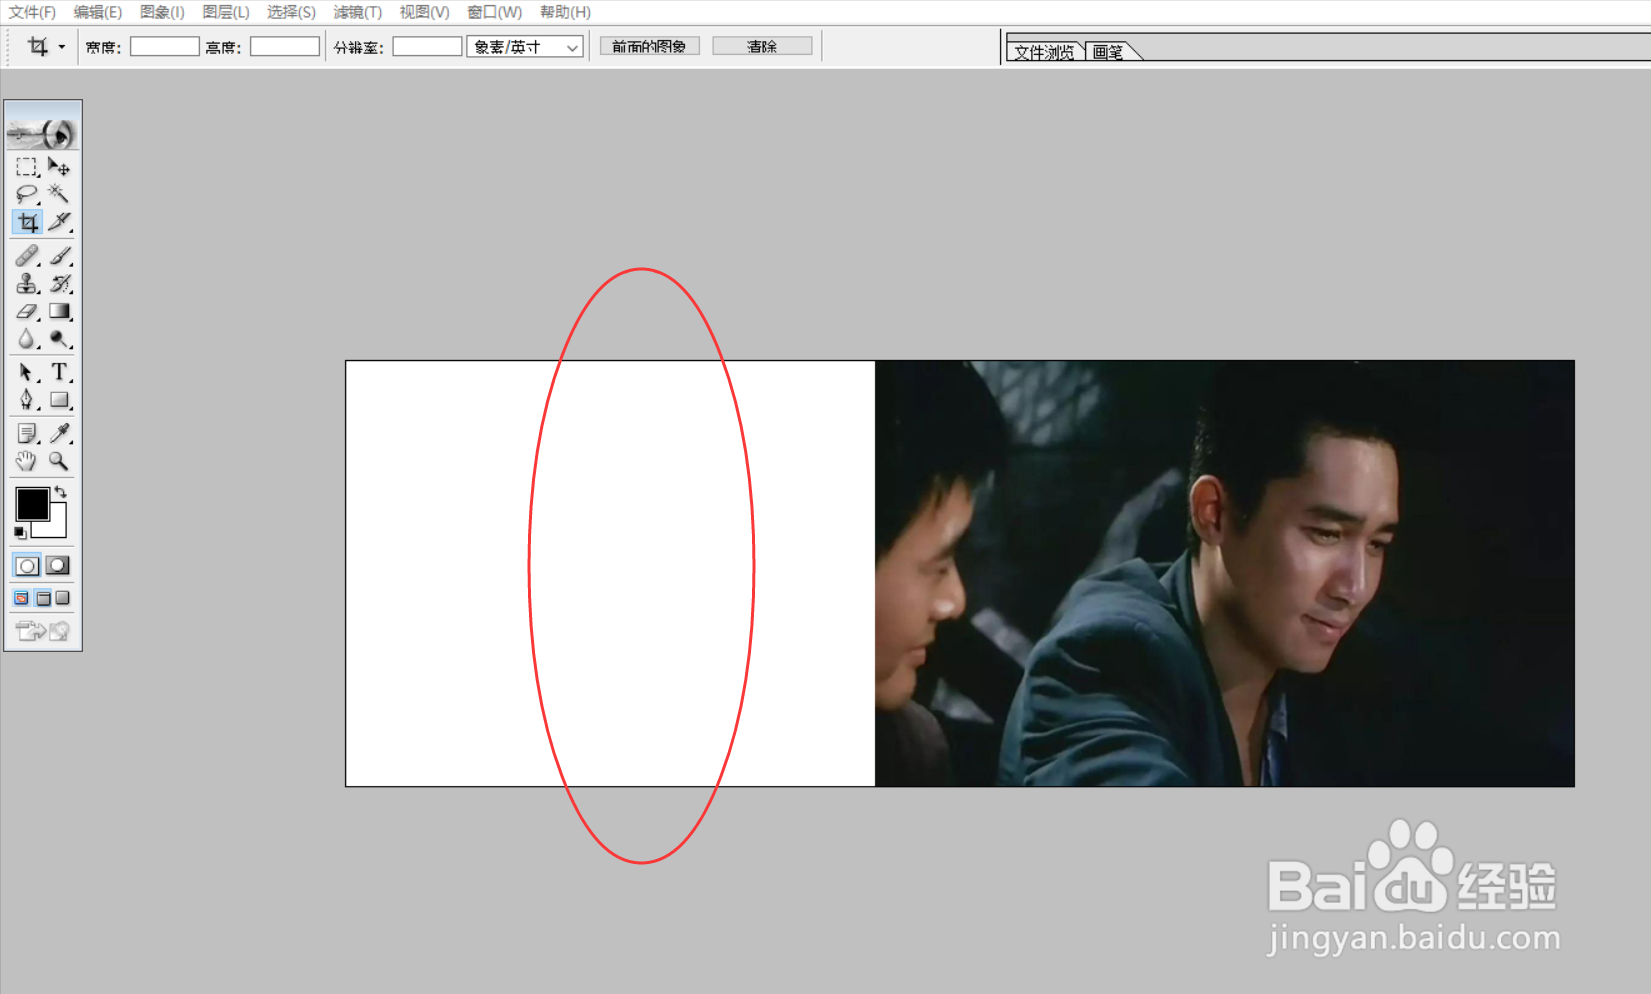Select the Lasso tool
Screen dimensions: 1651x994
27,194
